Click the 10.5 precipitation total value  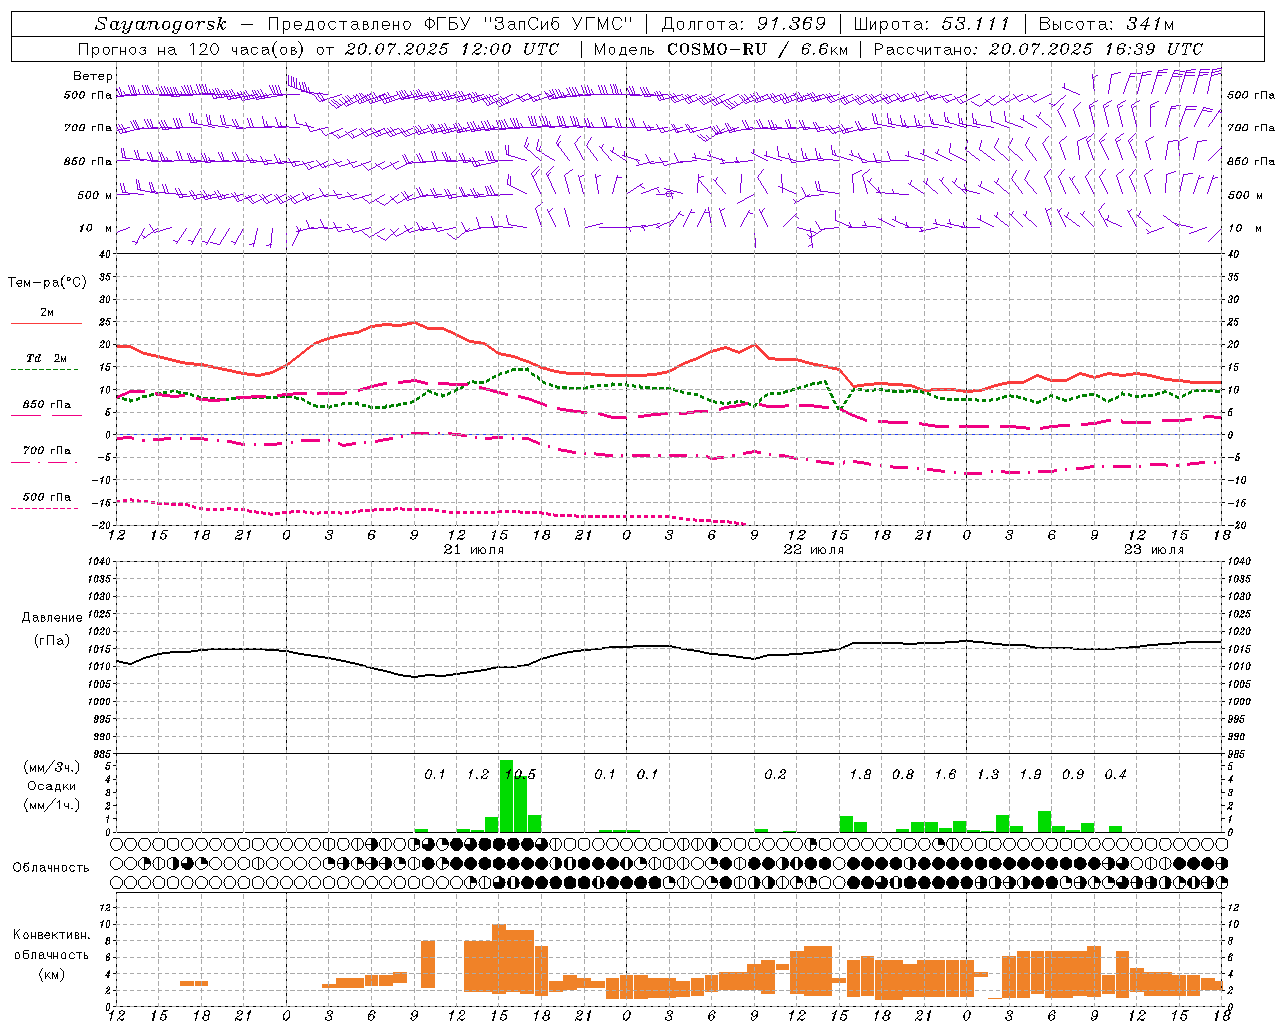tap(521, 775)
